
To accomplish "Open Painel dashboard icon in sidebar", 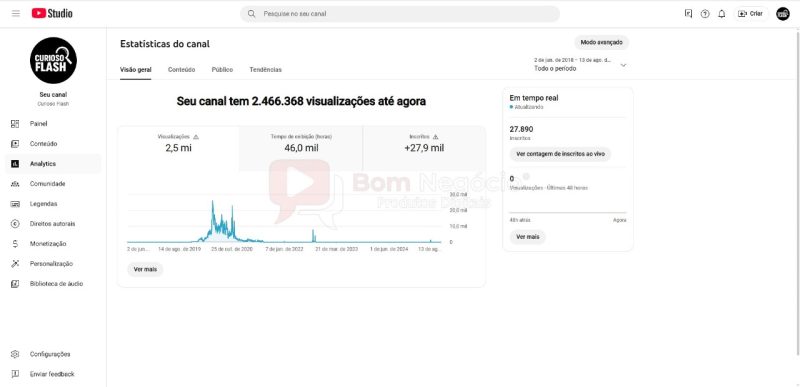I will point(15,123).
